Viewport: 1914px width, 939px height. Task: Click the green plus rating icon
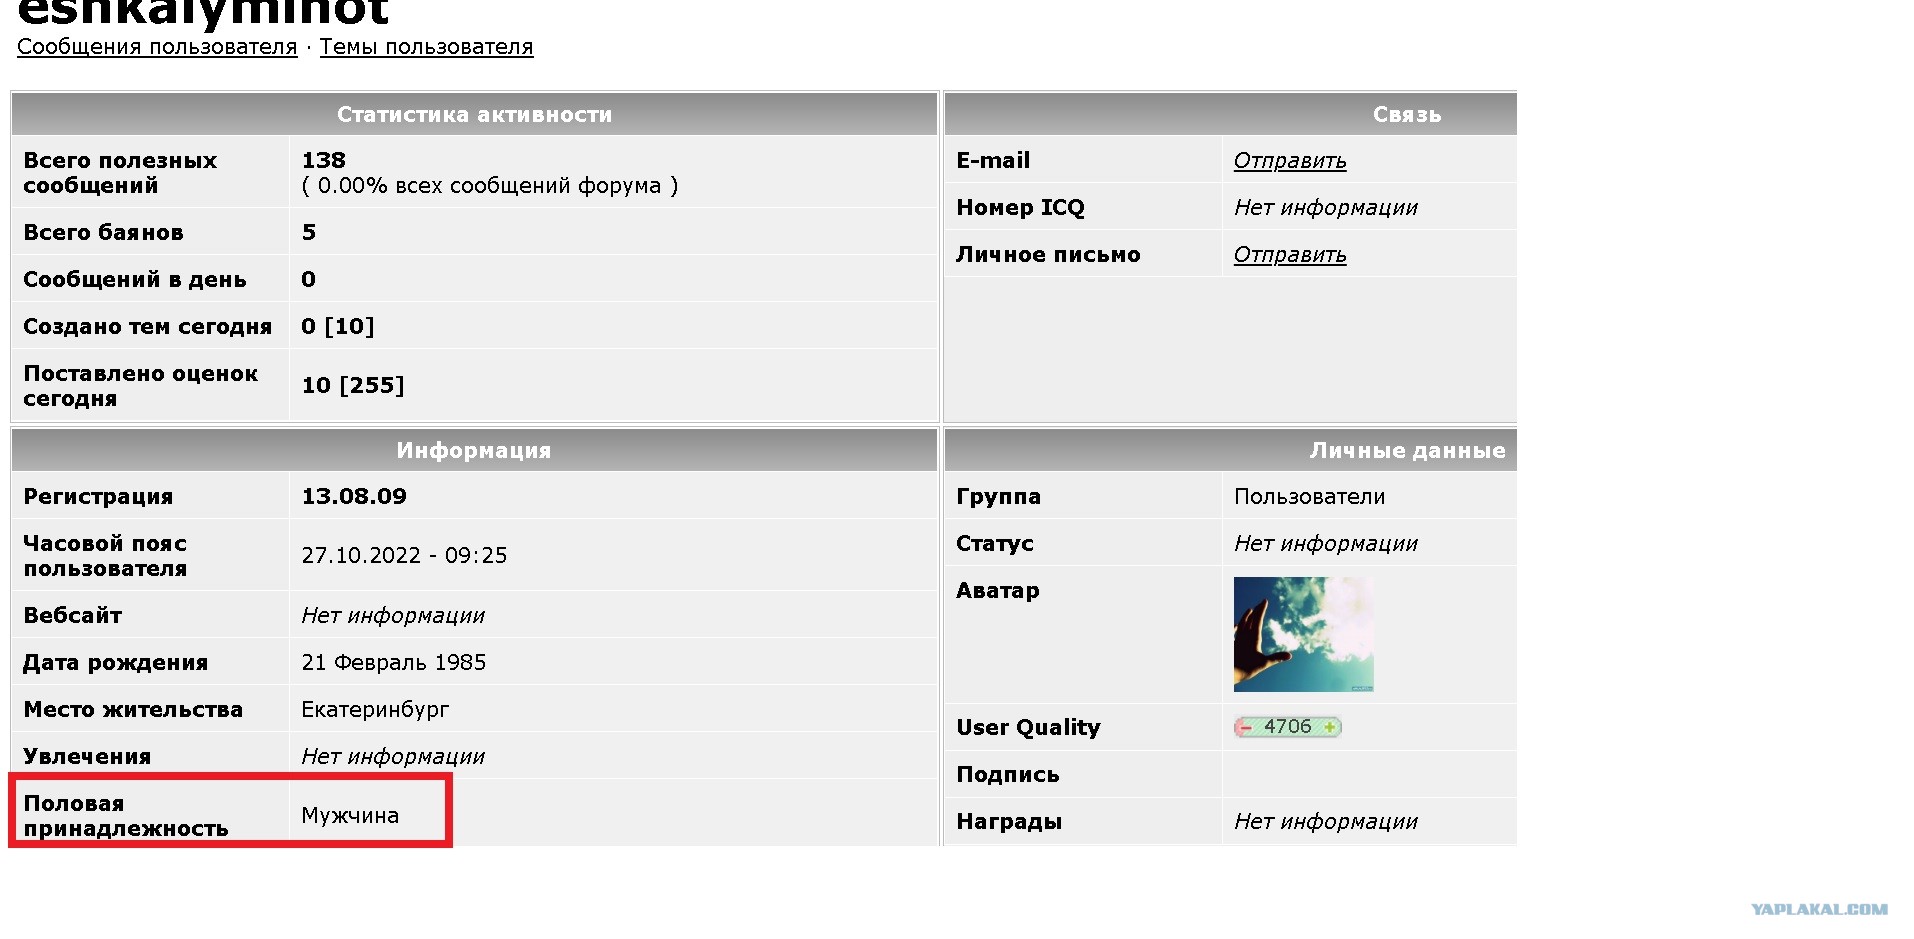coord(1330,727)
